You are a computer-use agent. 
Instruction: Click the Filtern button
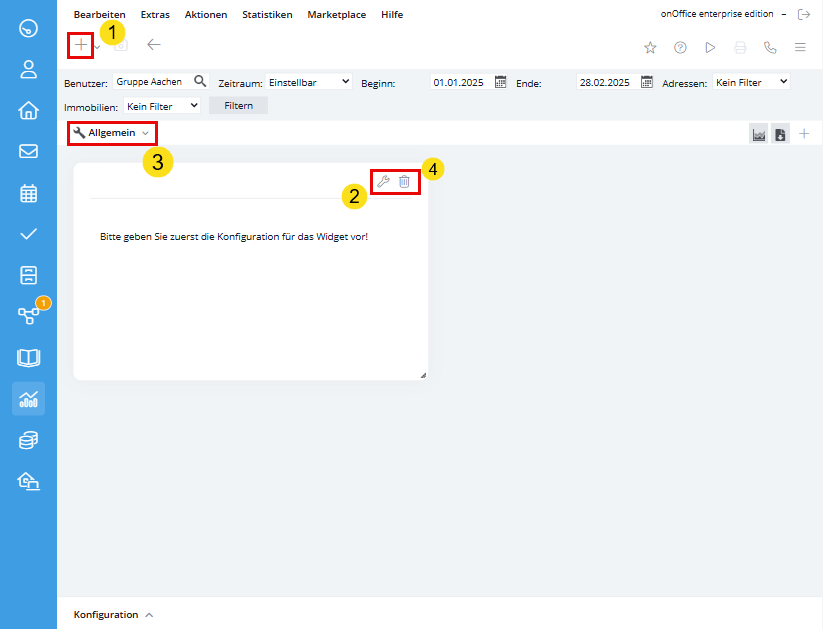tap(238, 105)
